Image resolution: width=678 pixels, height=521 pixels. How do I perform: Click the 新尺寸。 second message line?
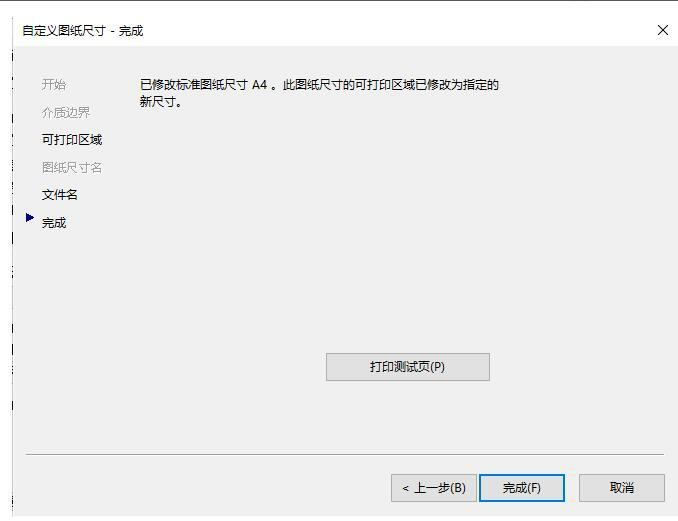pyautogui.click(x=161, y=102)
